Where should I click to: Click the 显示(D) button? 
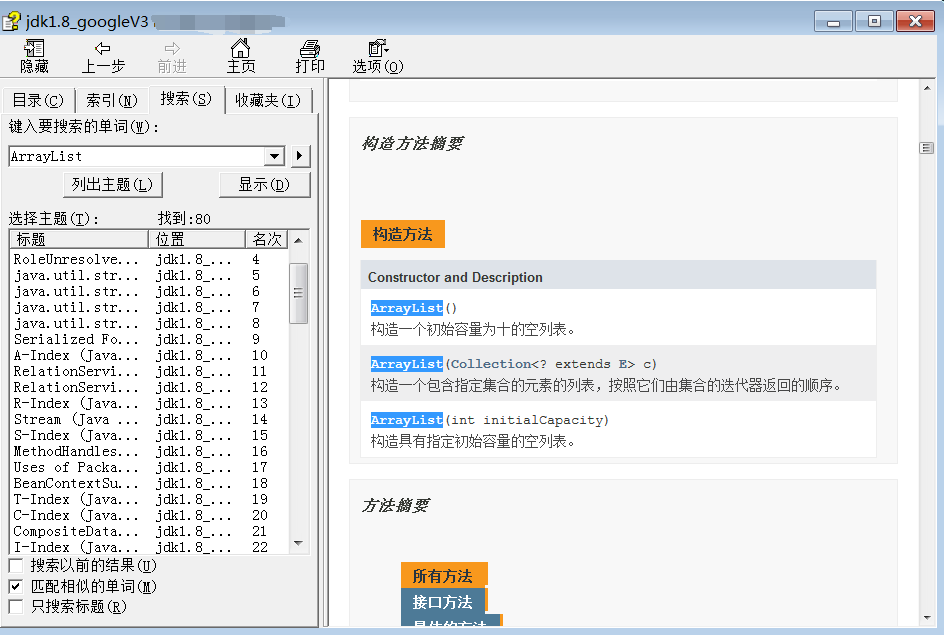point(264,185)
